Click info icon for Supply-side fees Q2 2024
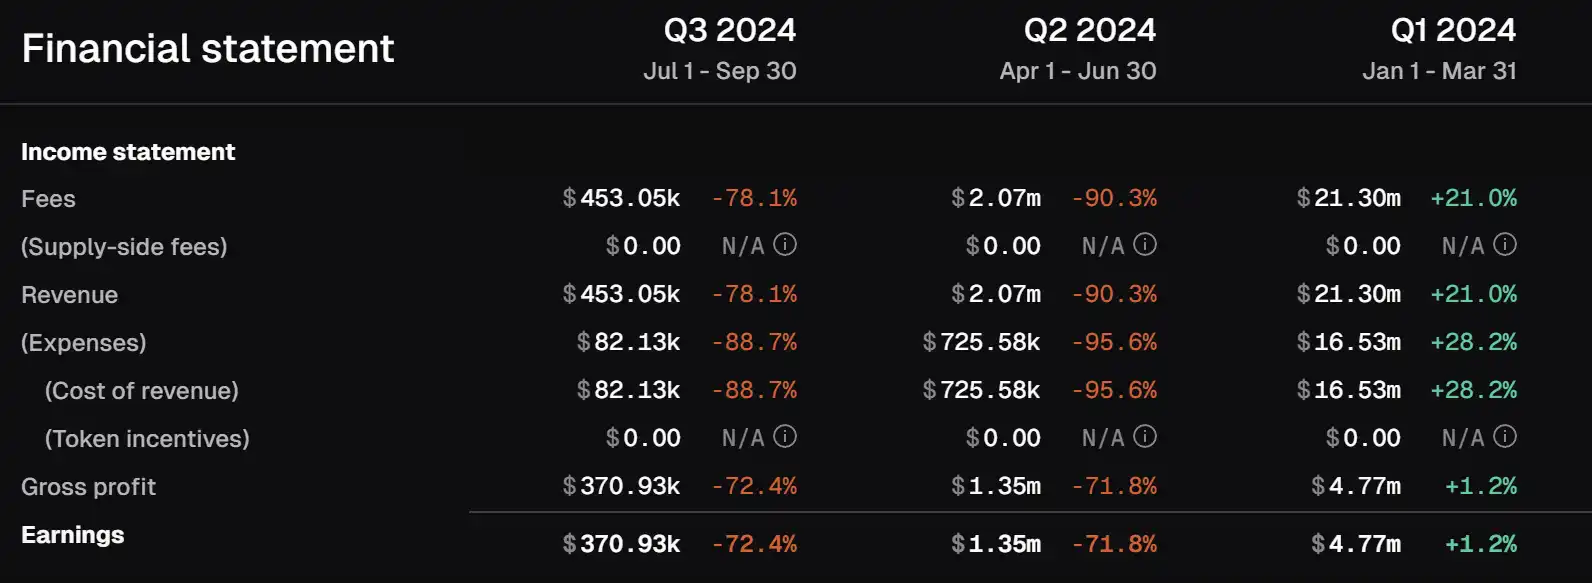This screenshot has width=1592, height=583. [1145, 245]
